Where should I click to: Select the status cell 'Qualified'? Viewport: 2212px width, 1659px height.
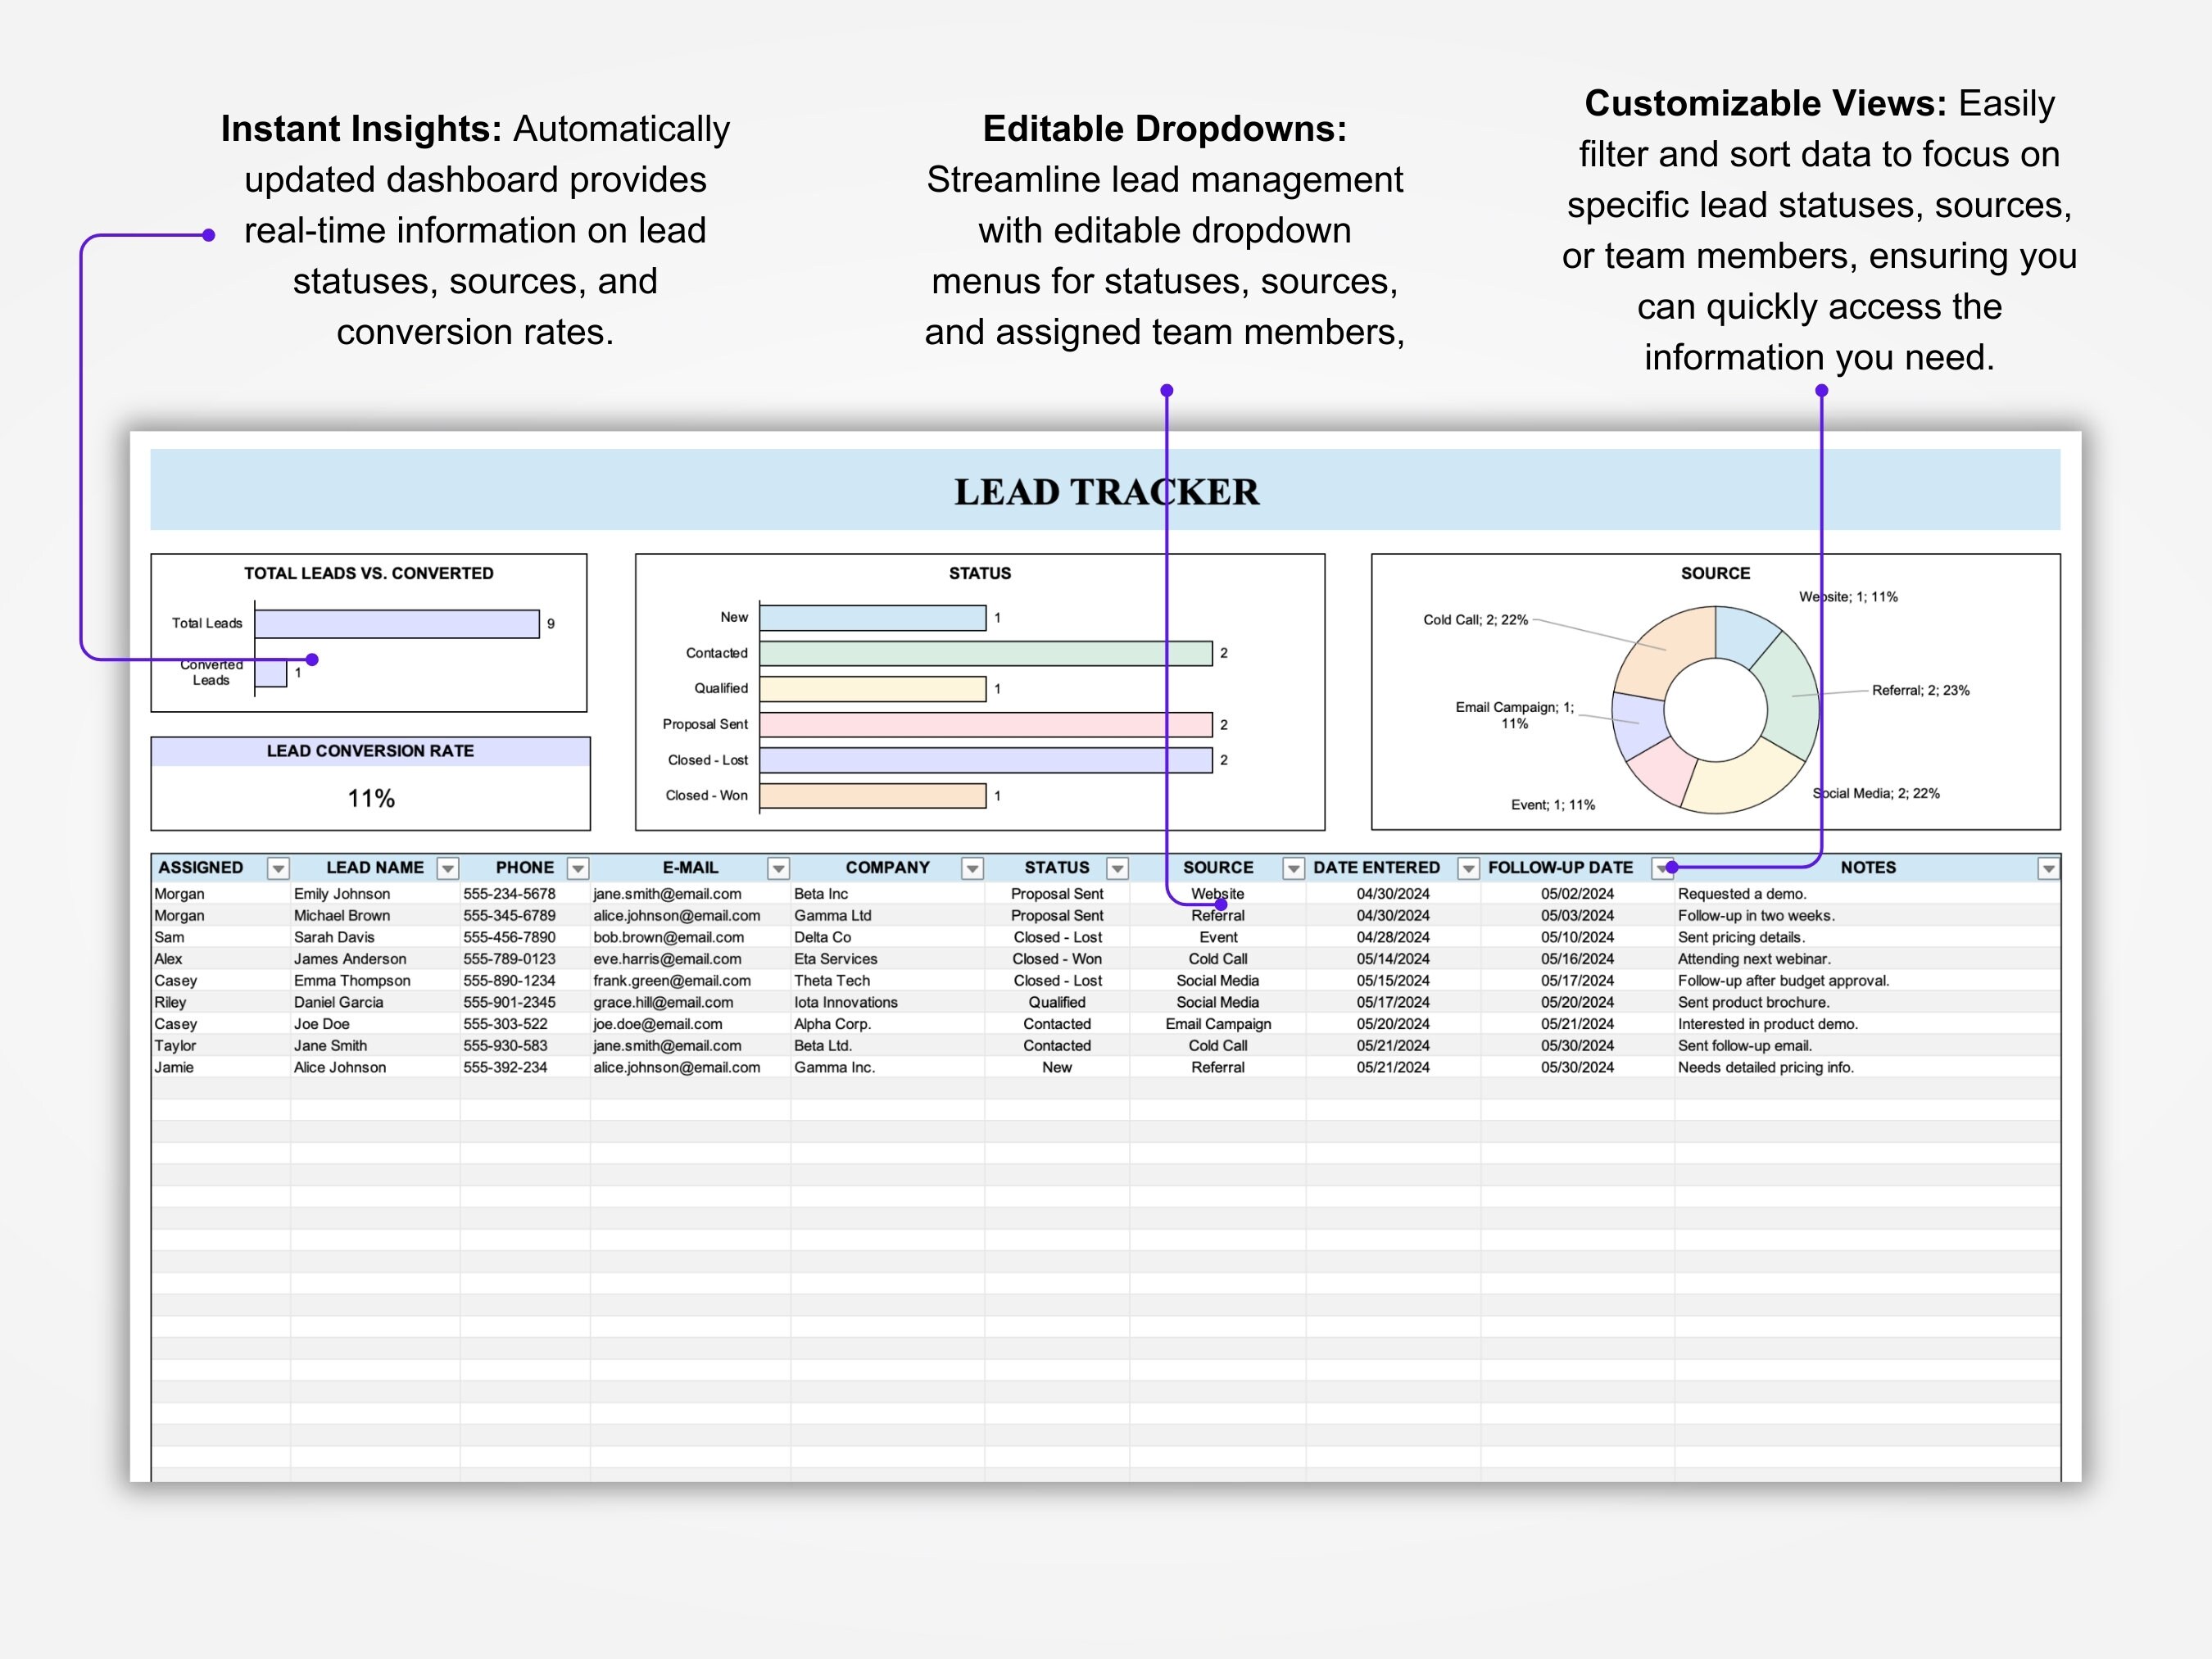[x=1057, y=1002]
